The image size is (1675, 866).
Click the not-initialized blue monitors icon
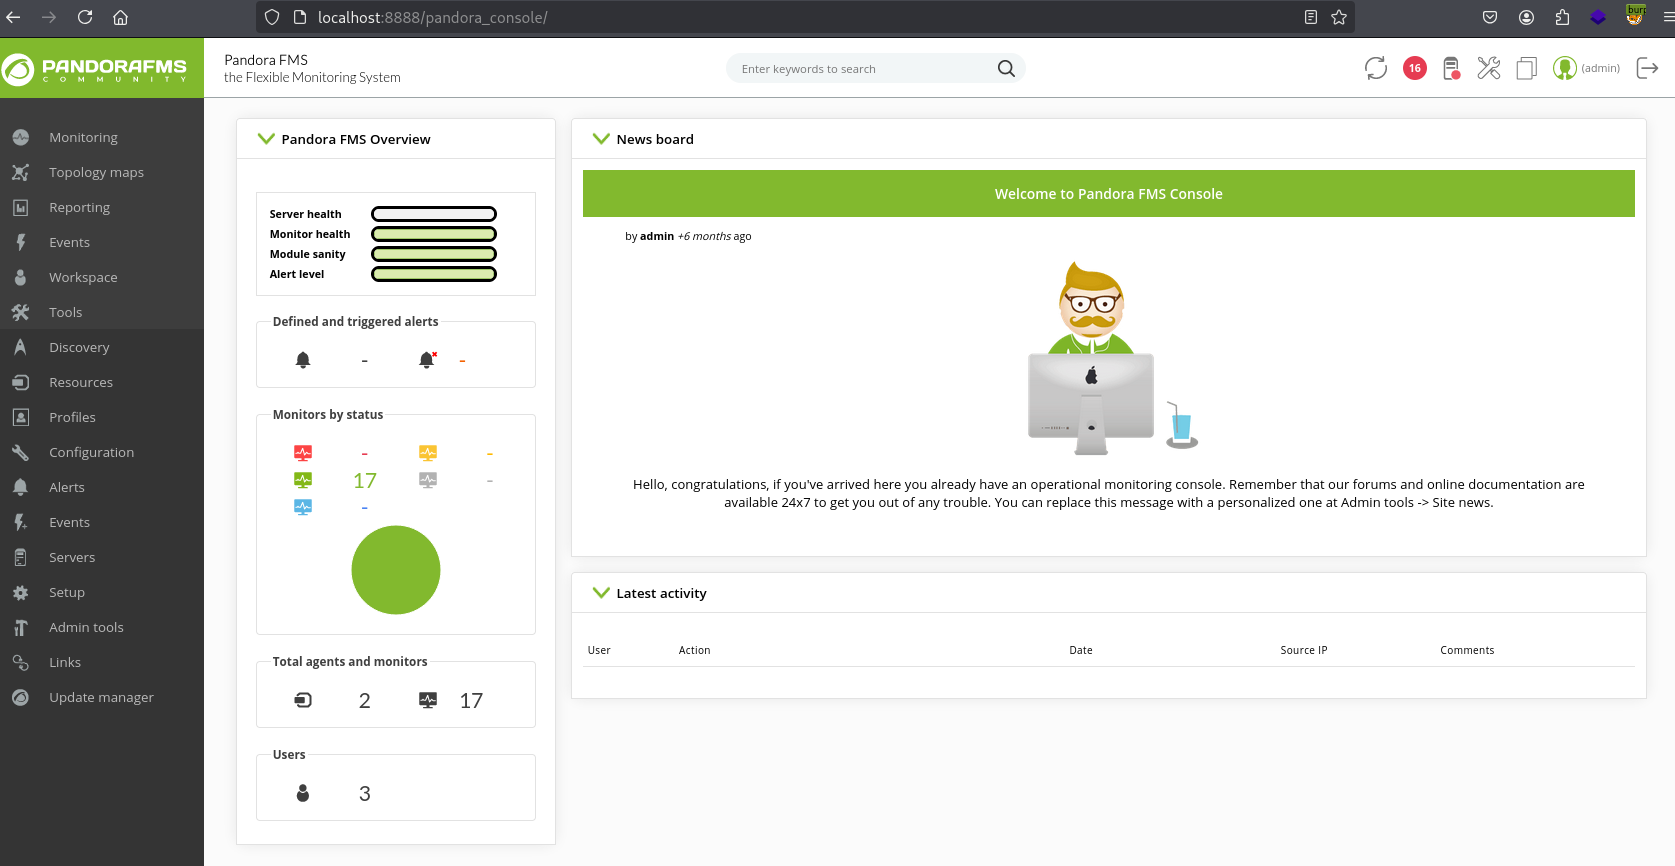pyautogui.click(x=303, y=507)
